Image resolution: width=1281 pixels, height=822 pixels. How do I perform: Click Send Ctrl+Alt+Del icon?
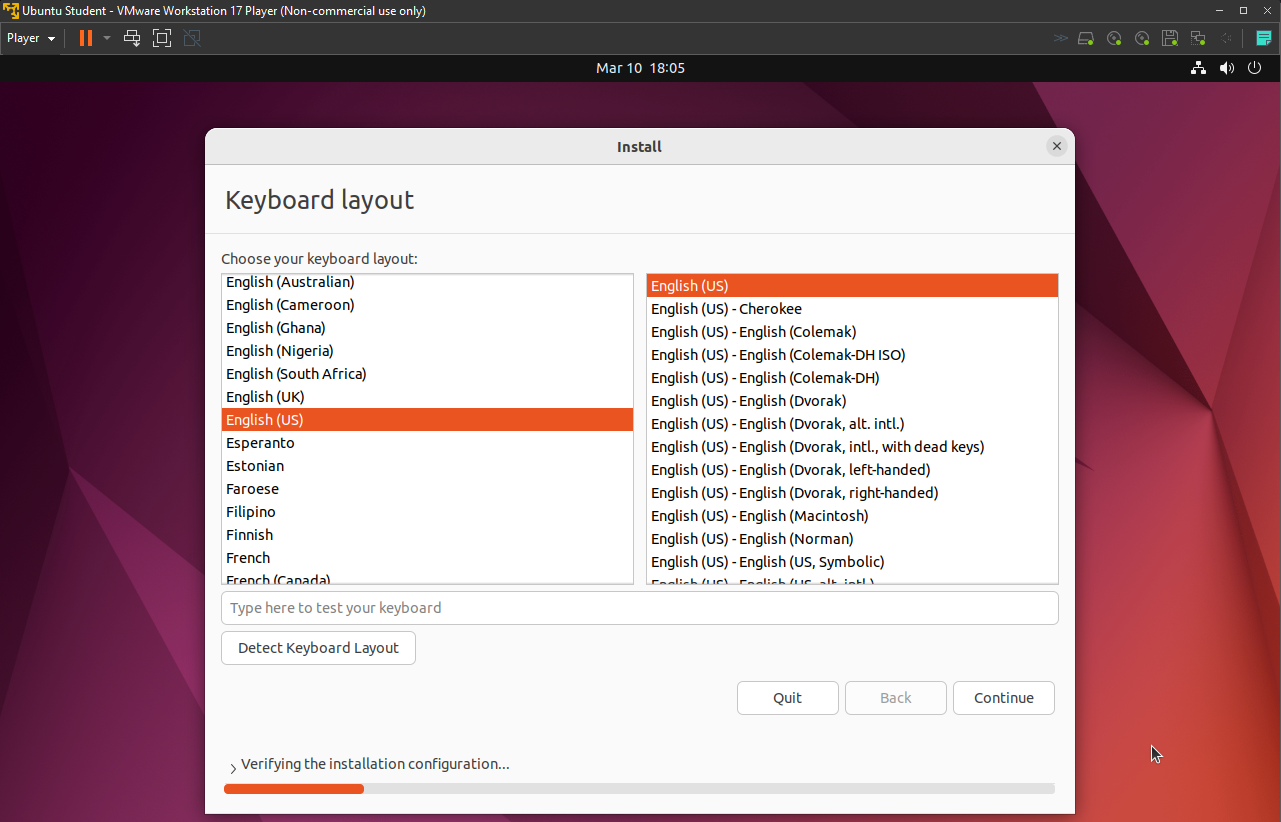[x=132, y=38]
